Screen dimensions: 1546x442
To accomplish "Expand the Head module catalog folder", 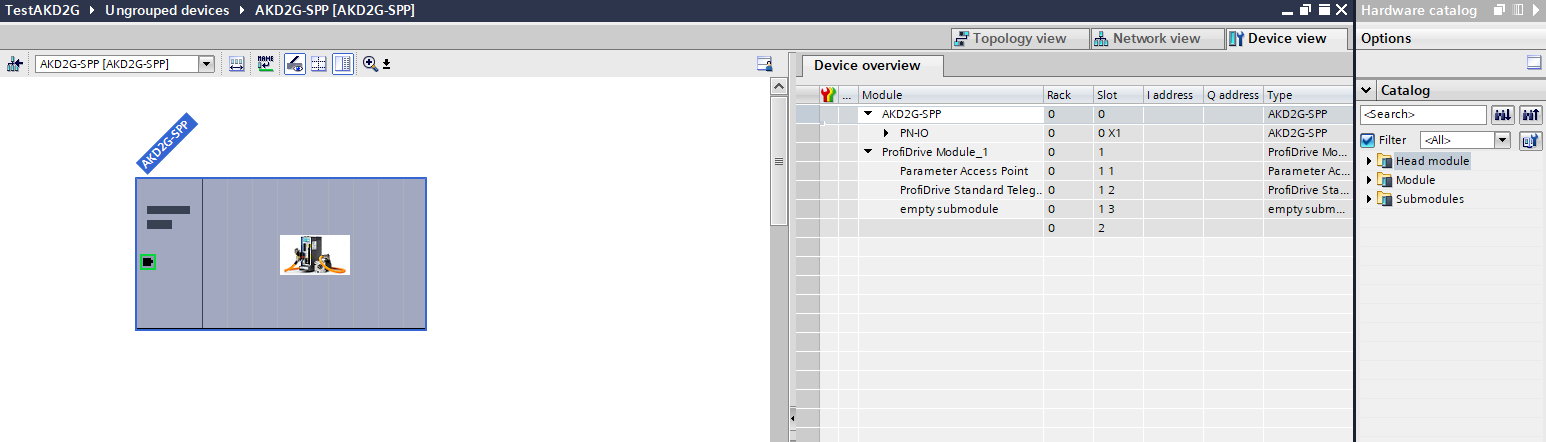I will (x=1369, y=161).
